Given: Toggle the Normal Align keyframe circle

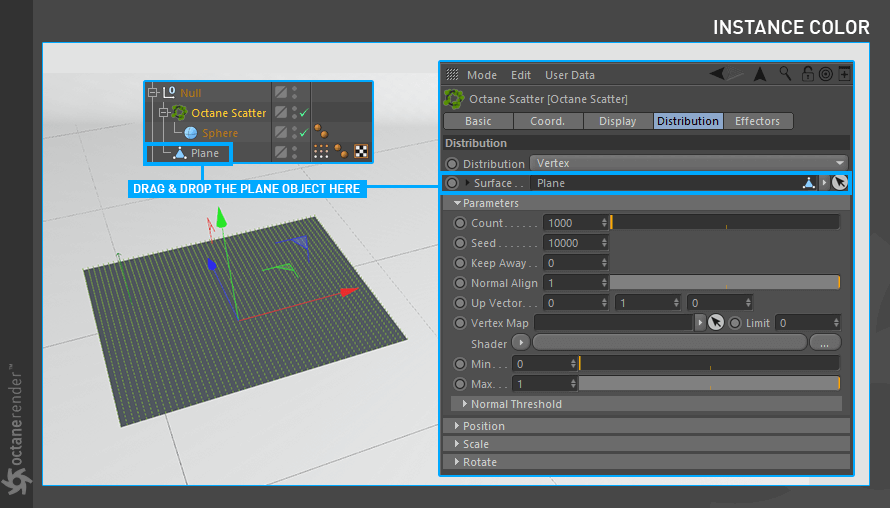Looking at the screenshot, I should point(460,283).
